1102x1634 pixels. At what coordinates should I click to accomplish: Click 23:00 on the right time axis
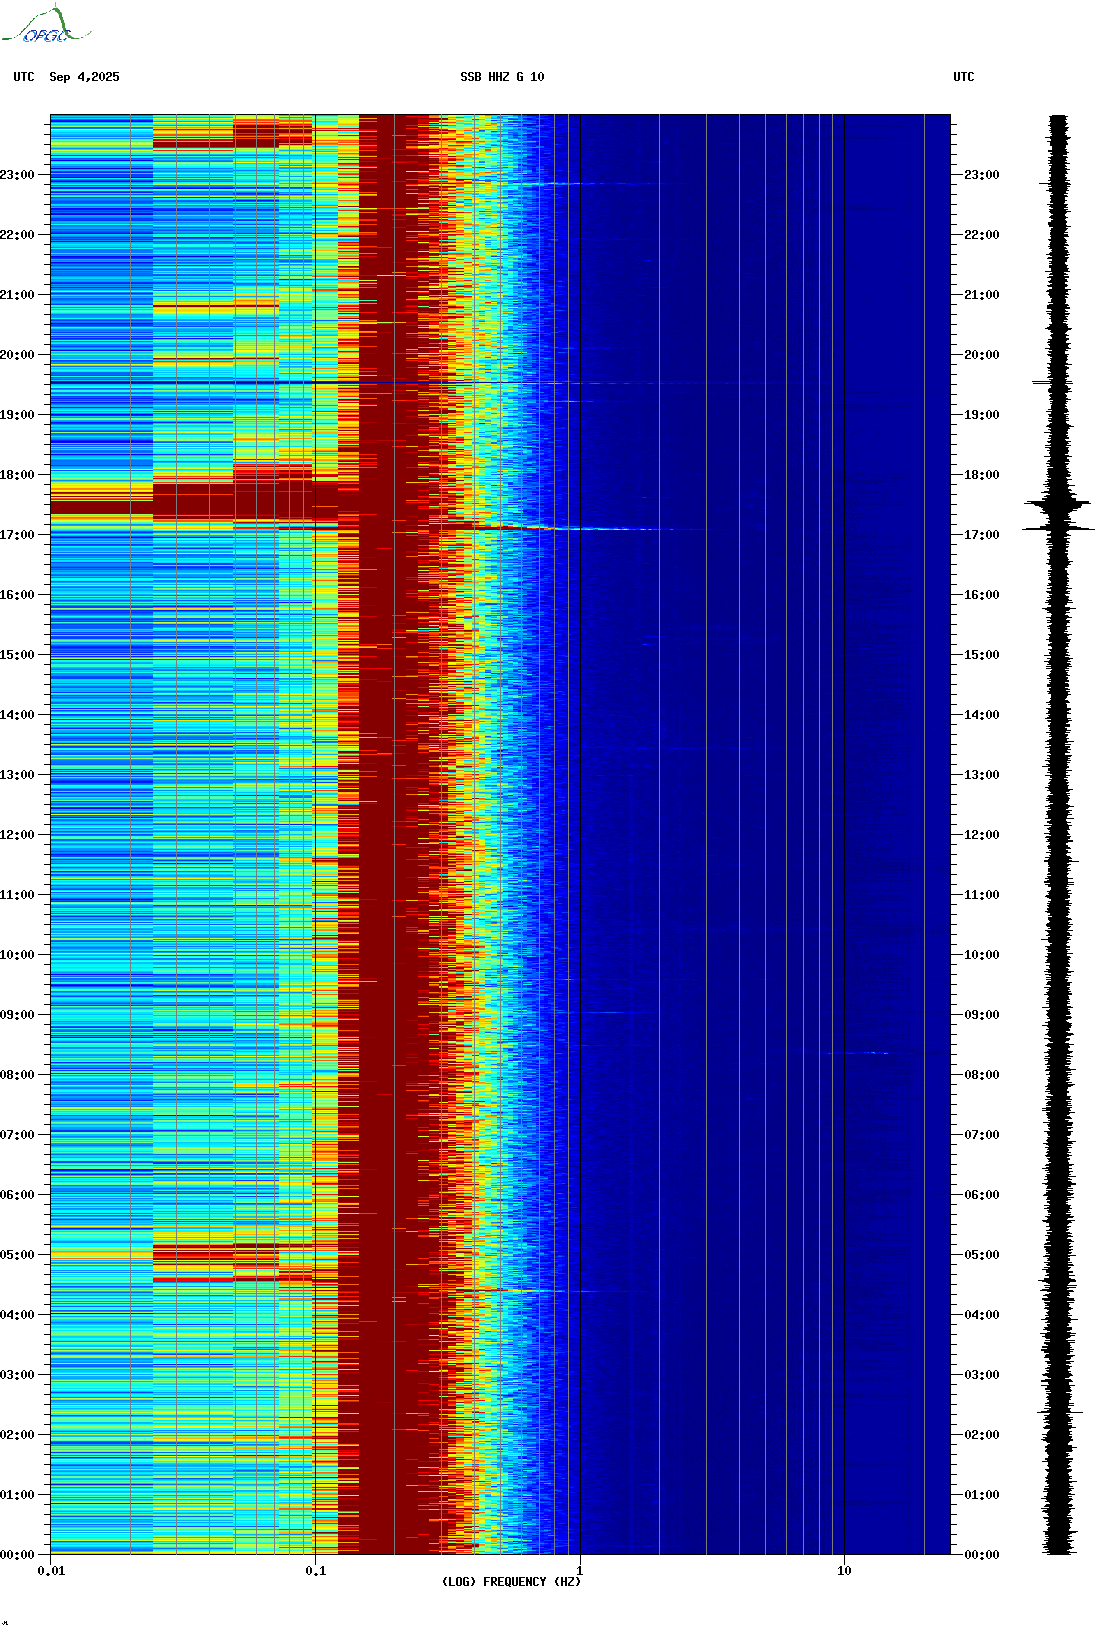[981, 175]
